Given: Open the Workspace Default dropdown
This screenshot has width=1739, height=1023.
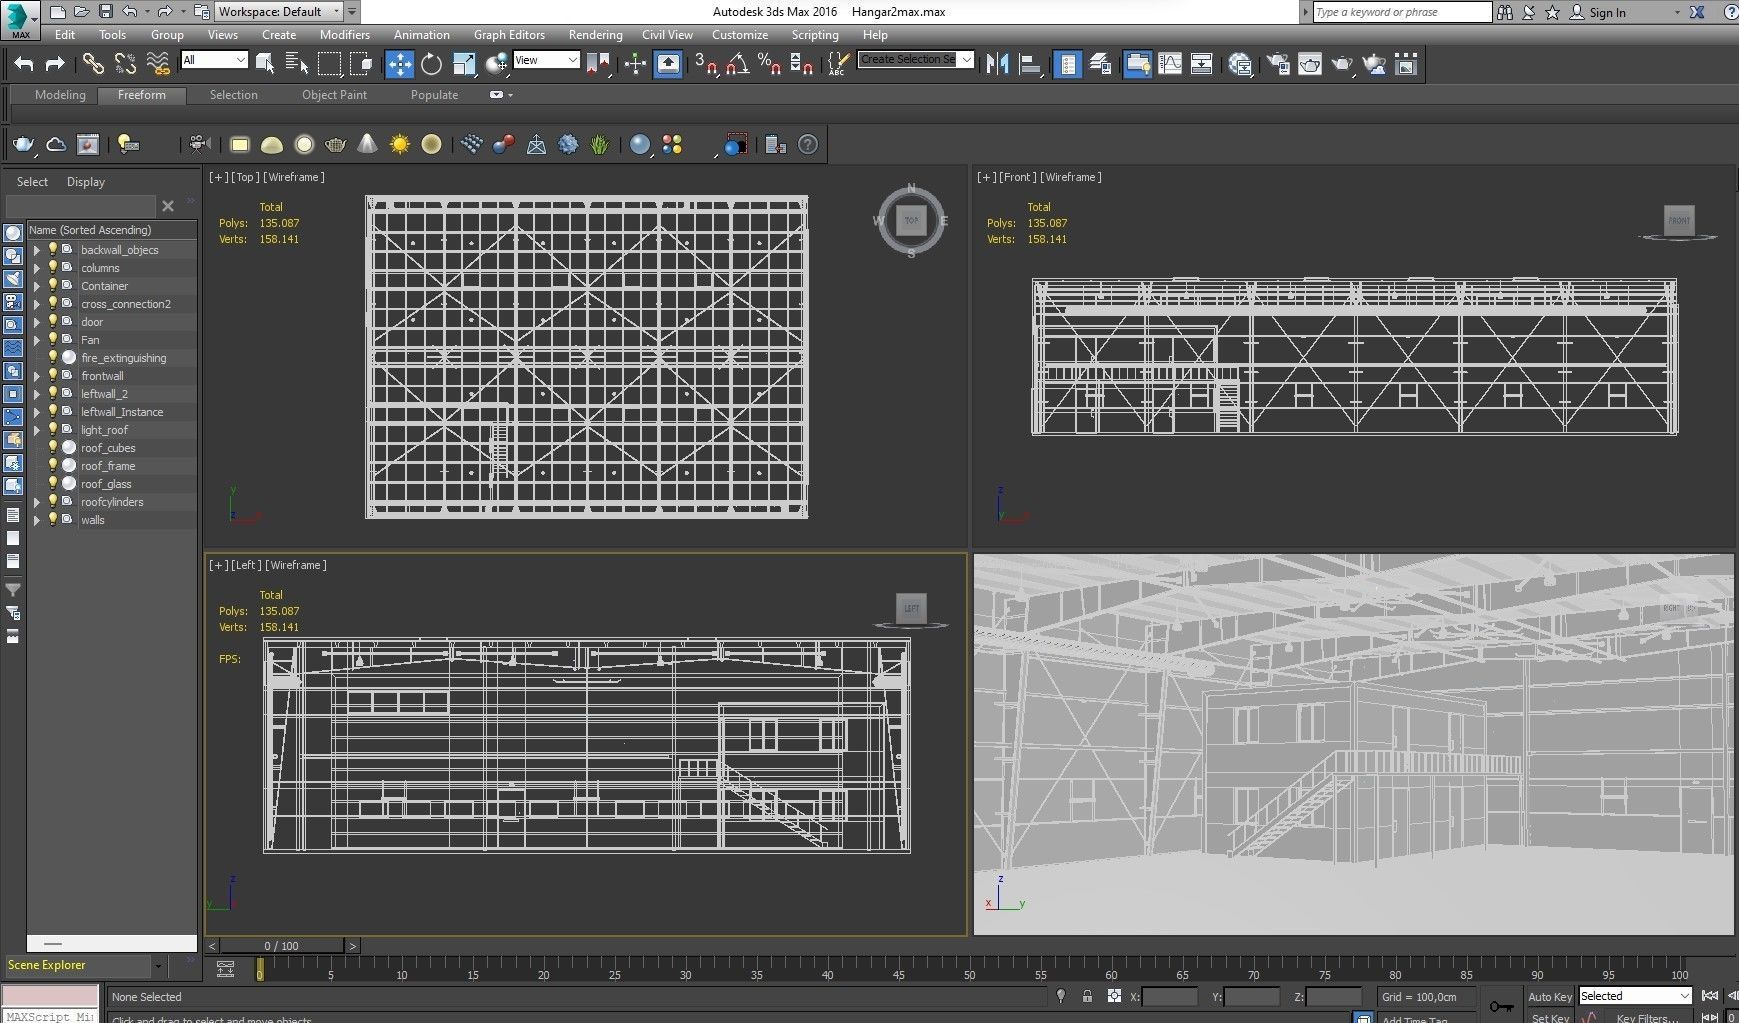Looking at the screenshot, I should click(x=279, y=12).
